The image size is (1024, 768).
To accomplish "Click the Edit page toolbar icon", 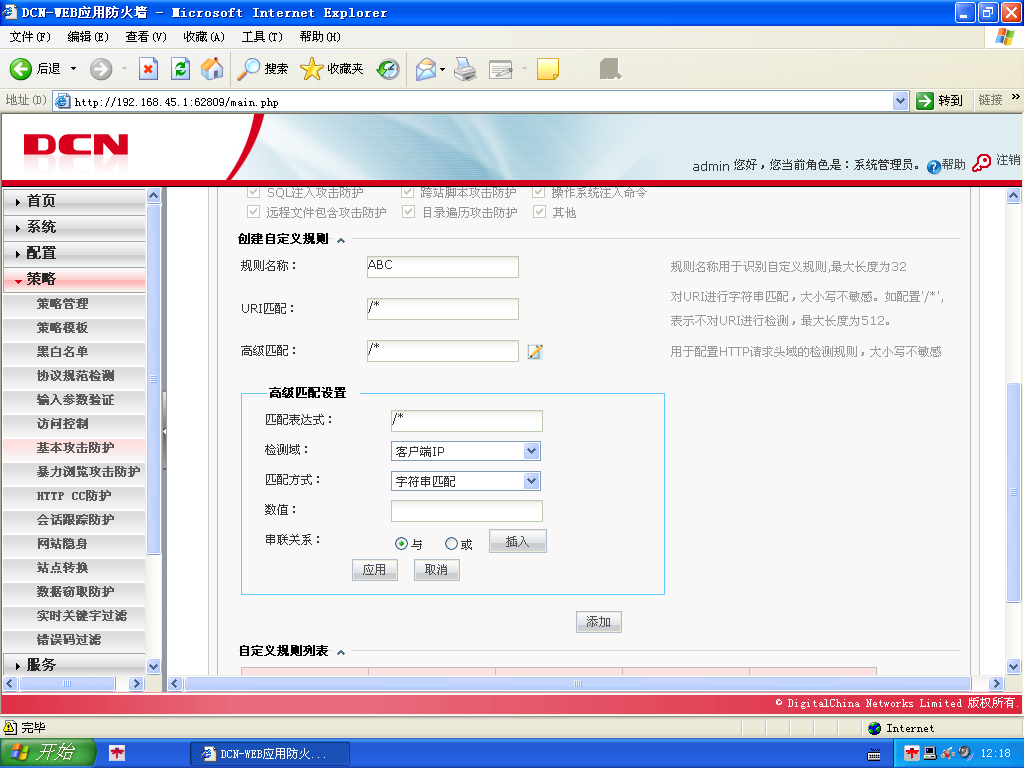I will (x=501, y=69).
